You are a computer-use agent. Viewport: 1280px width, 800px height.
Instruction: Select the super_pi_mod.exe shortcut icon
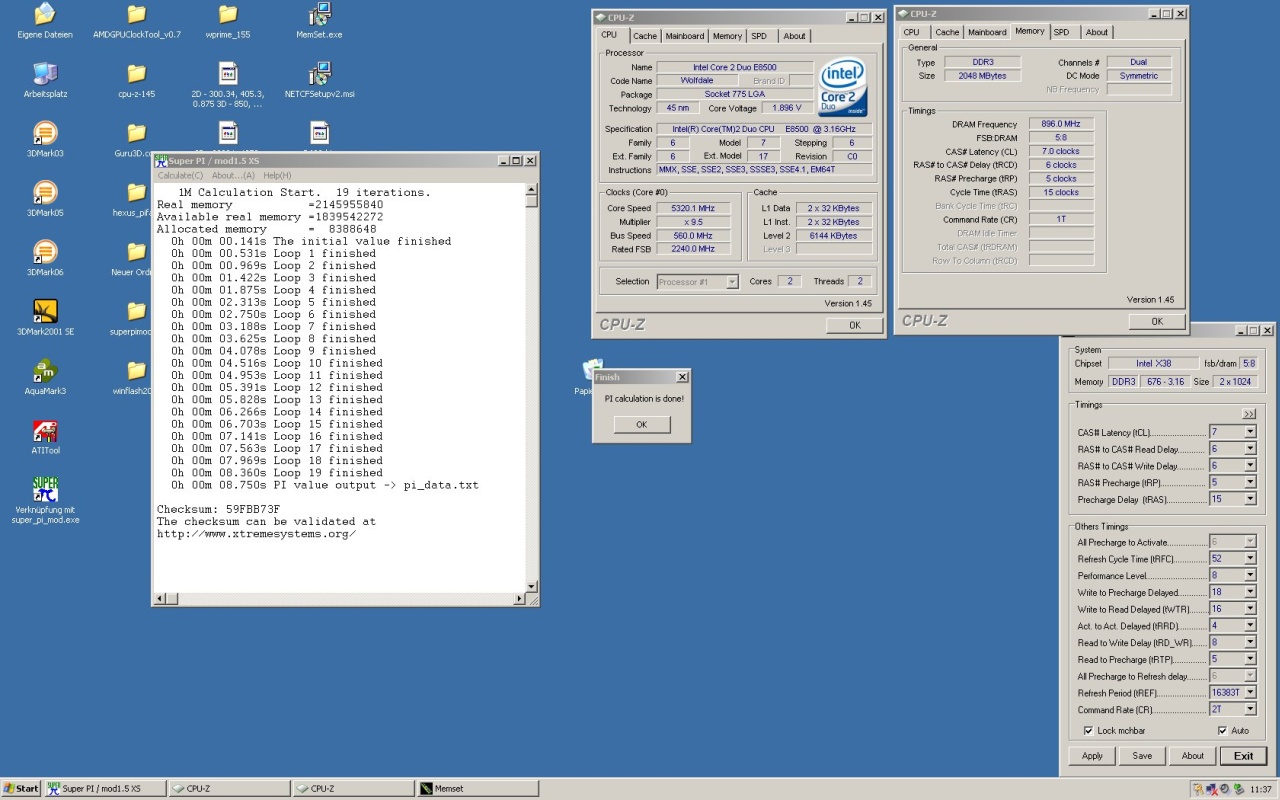(x=45, y=489)
